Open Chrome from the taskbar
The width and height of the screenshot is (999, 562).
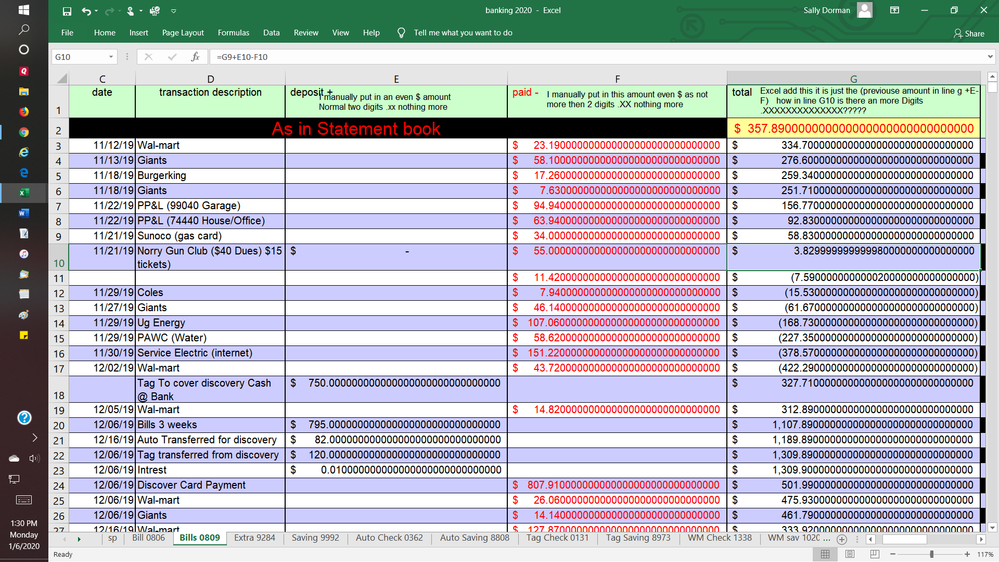tap(24, 132)
